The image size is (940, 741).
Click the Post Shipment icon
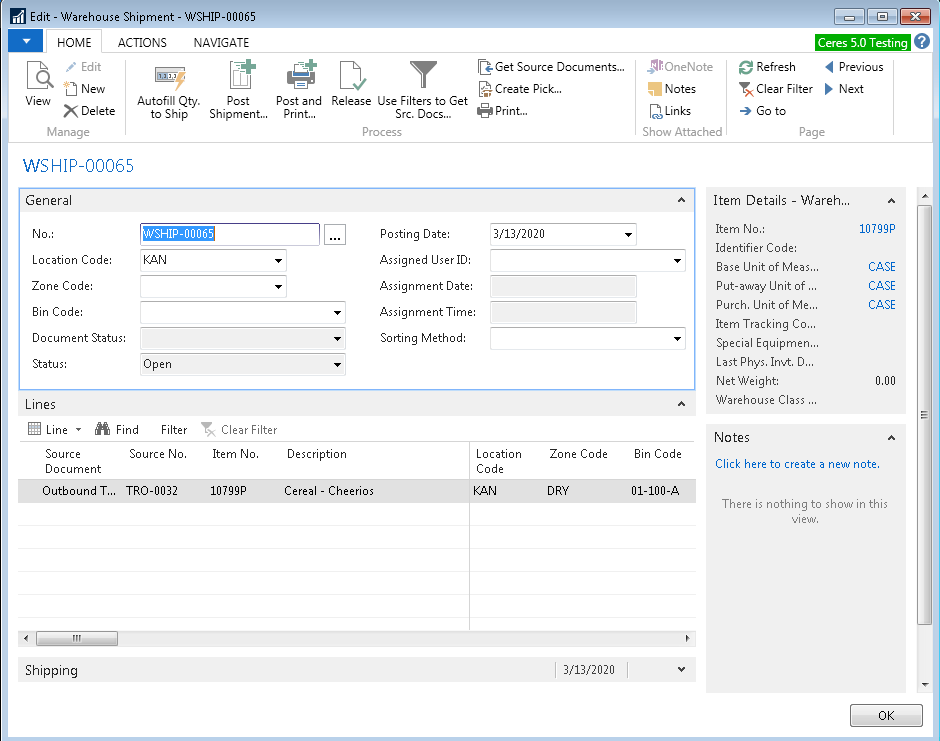point(239,77)
